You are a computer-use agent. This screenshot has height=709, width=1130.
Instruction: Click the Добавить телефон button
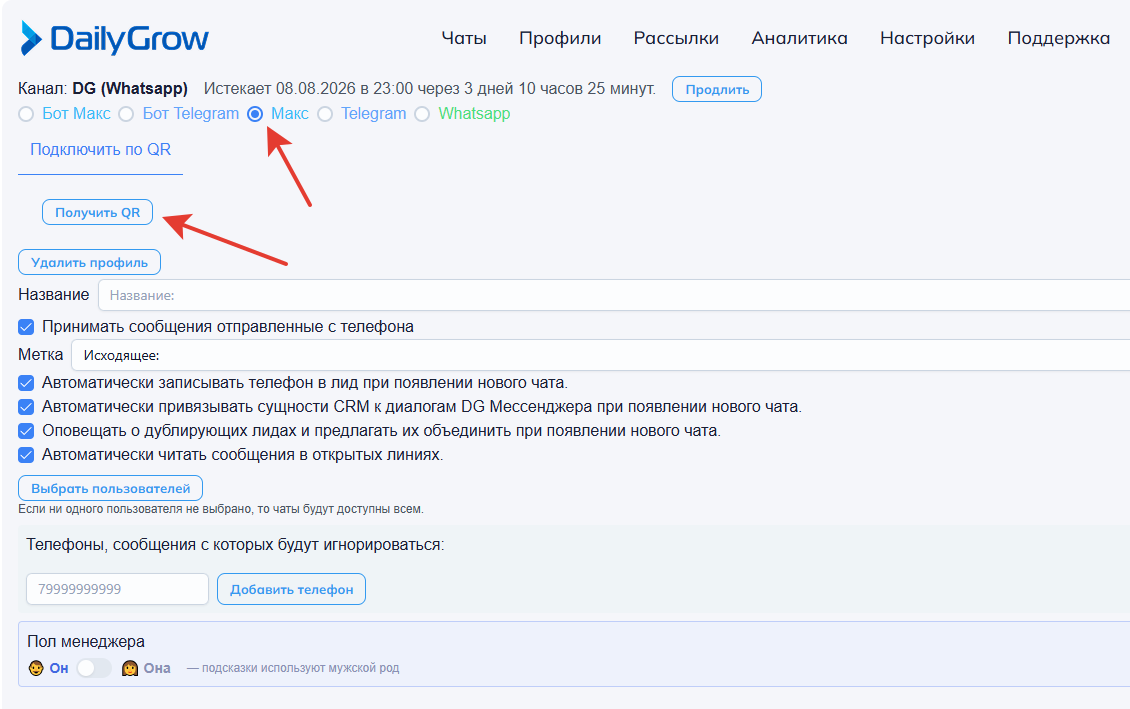tap(291, 589)
